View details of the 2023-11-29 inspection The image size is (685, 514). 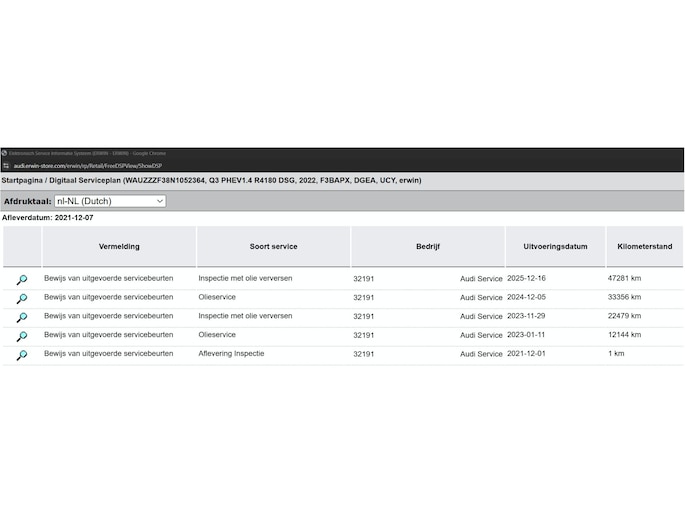click(22, 317)
